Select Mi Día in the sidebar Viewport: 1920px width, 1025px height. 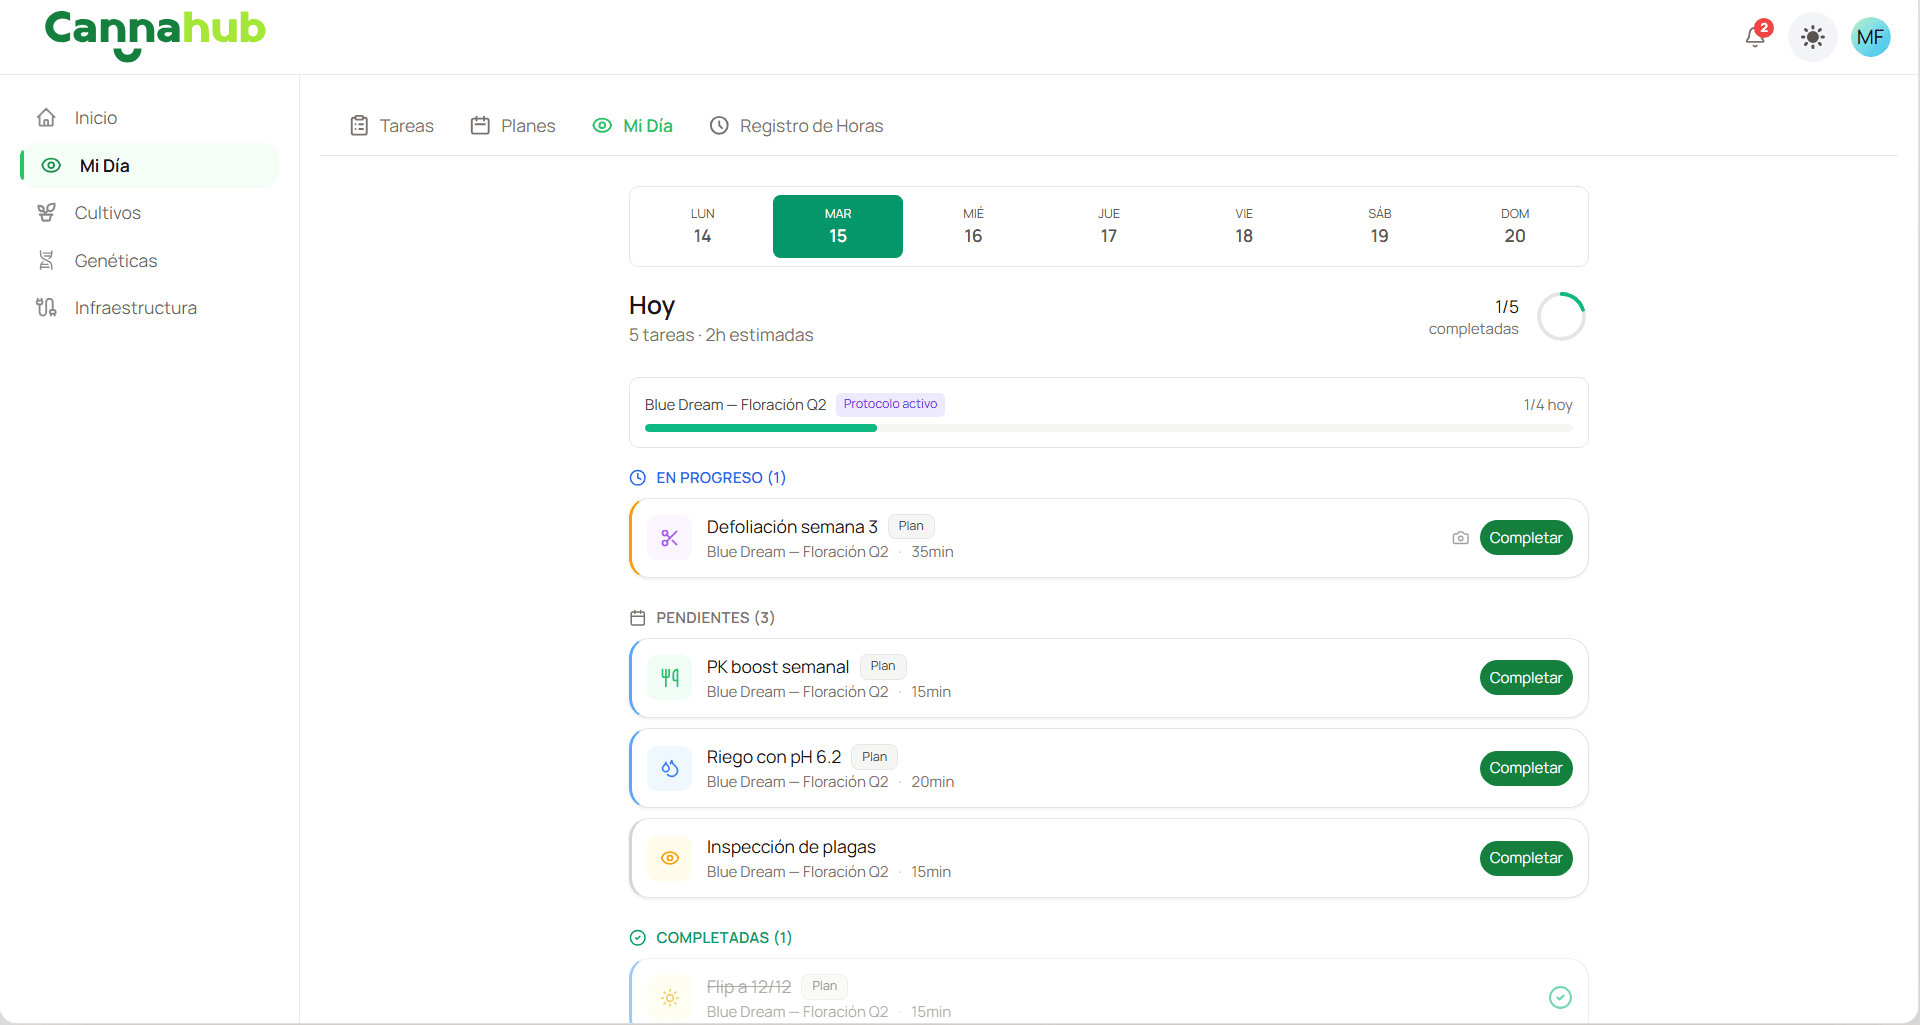[x=149, y=165]
